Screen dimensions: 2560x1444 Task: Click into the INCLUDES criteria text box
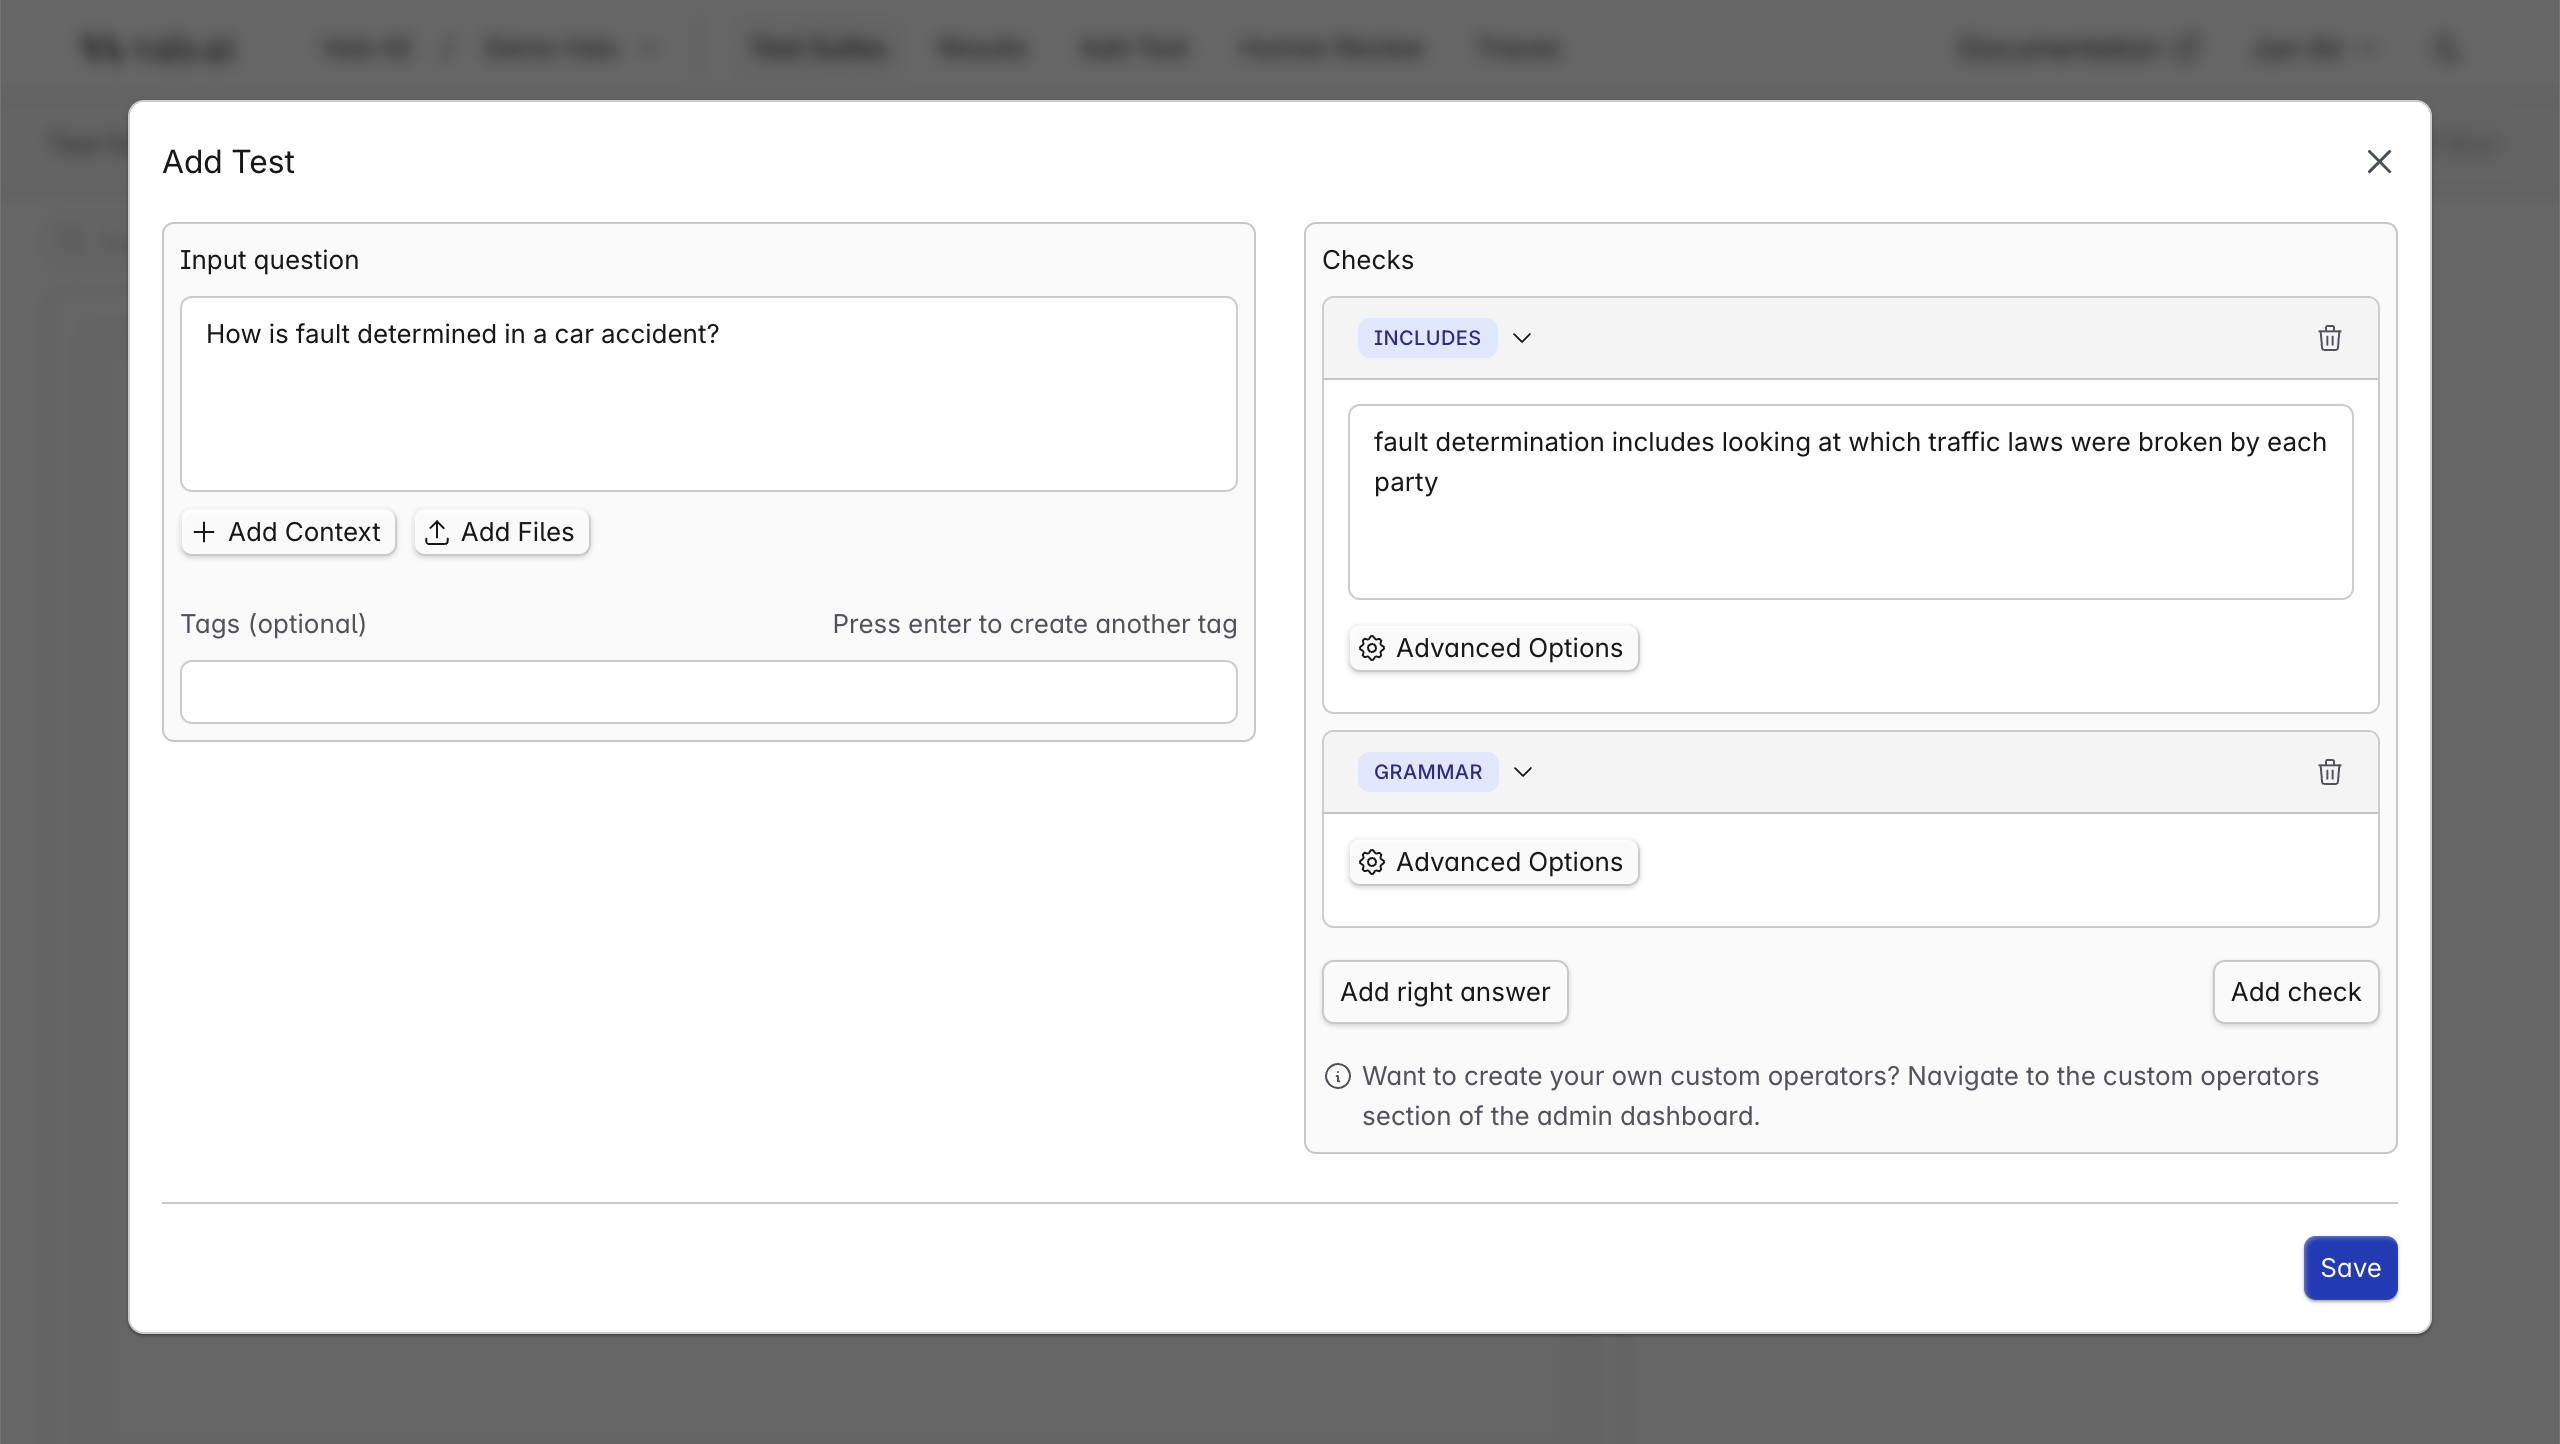1849,502
